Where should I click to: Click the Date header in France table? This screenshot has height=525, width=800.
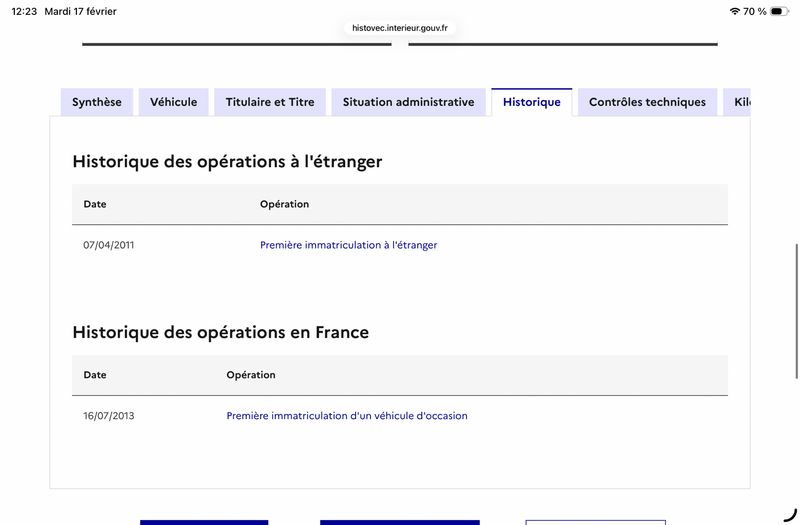(95, 375)
